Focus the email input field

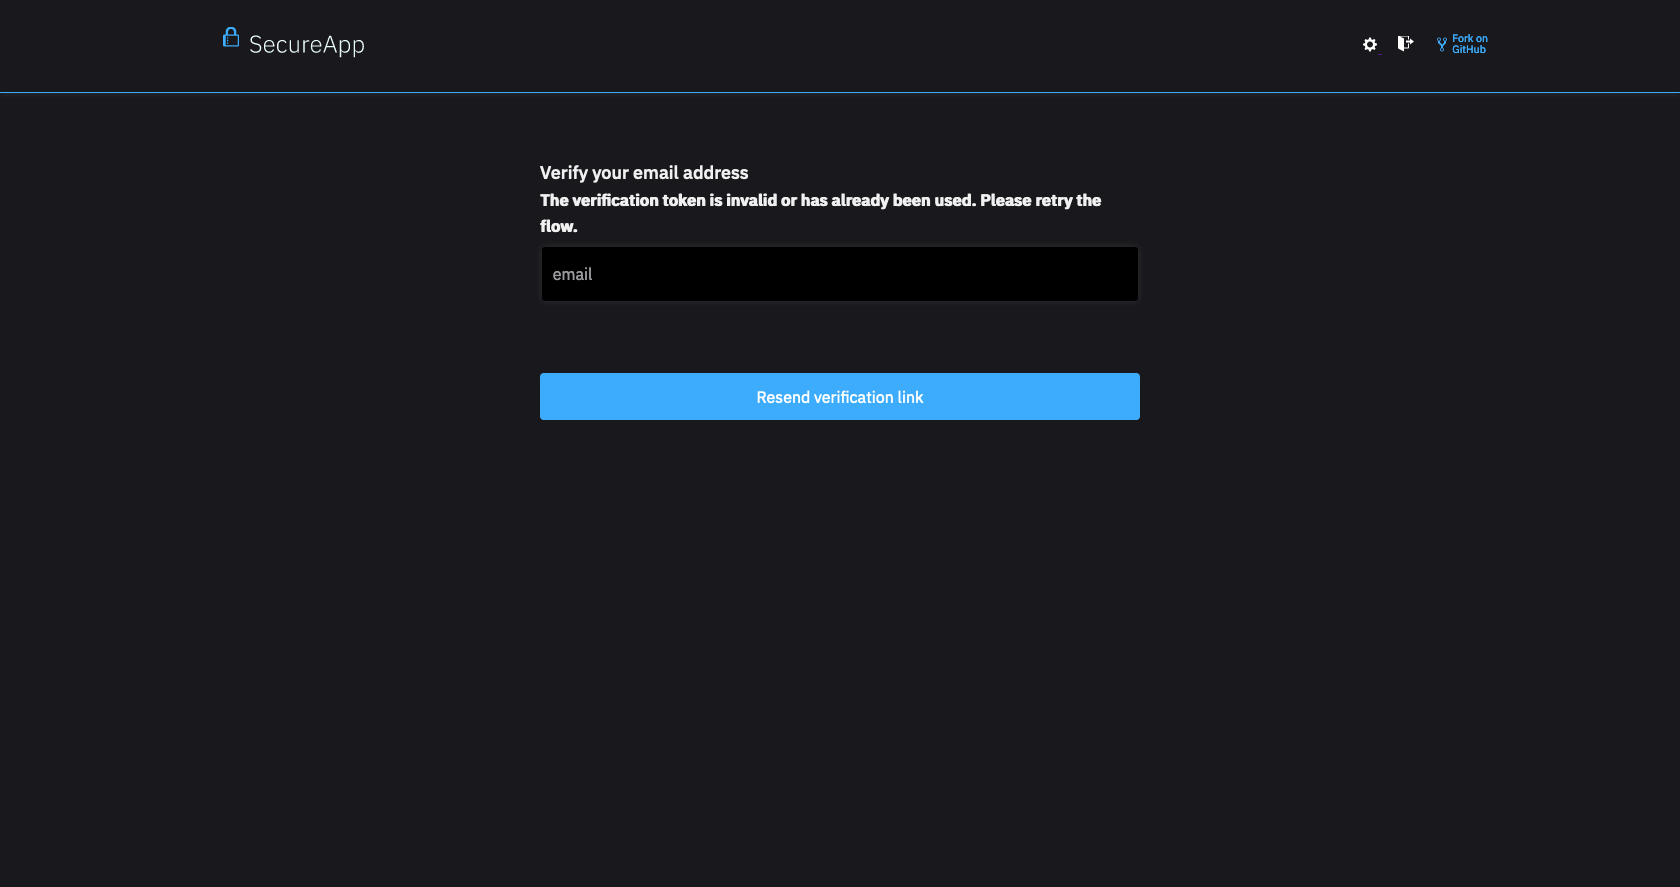(840, 274)
